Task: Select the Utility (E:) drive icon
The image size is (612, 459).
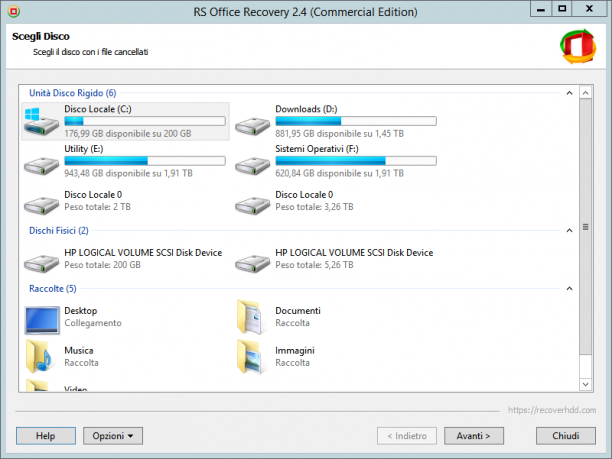Action: point(41,165)
